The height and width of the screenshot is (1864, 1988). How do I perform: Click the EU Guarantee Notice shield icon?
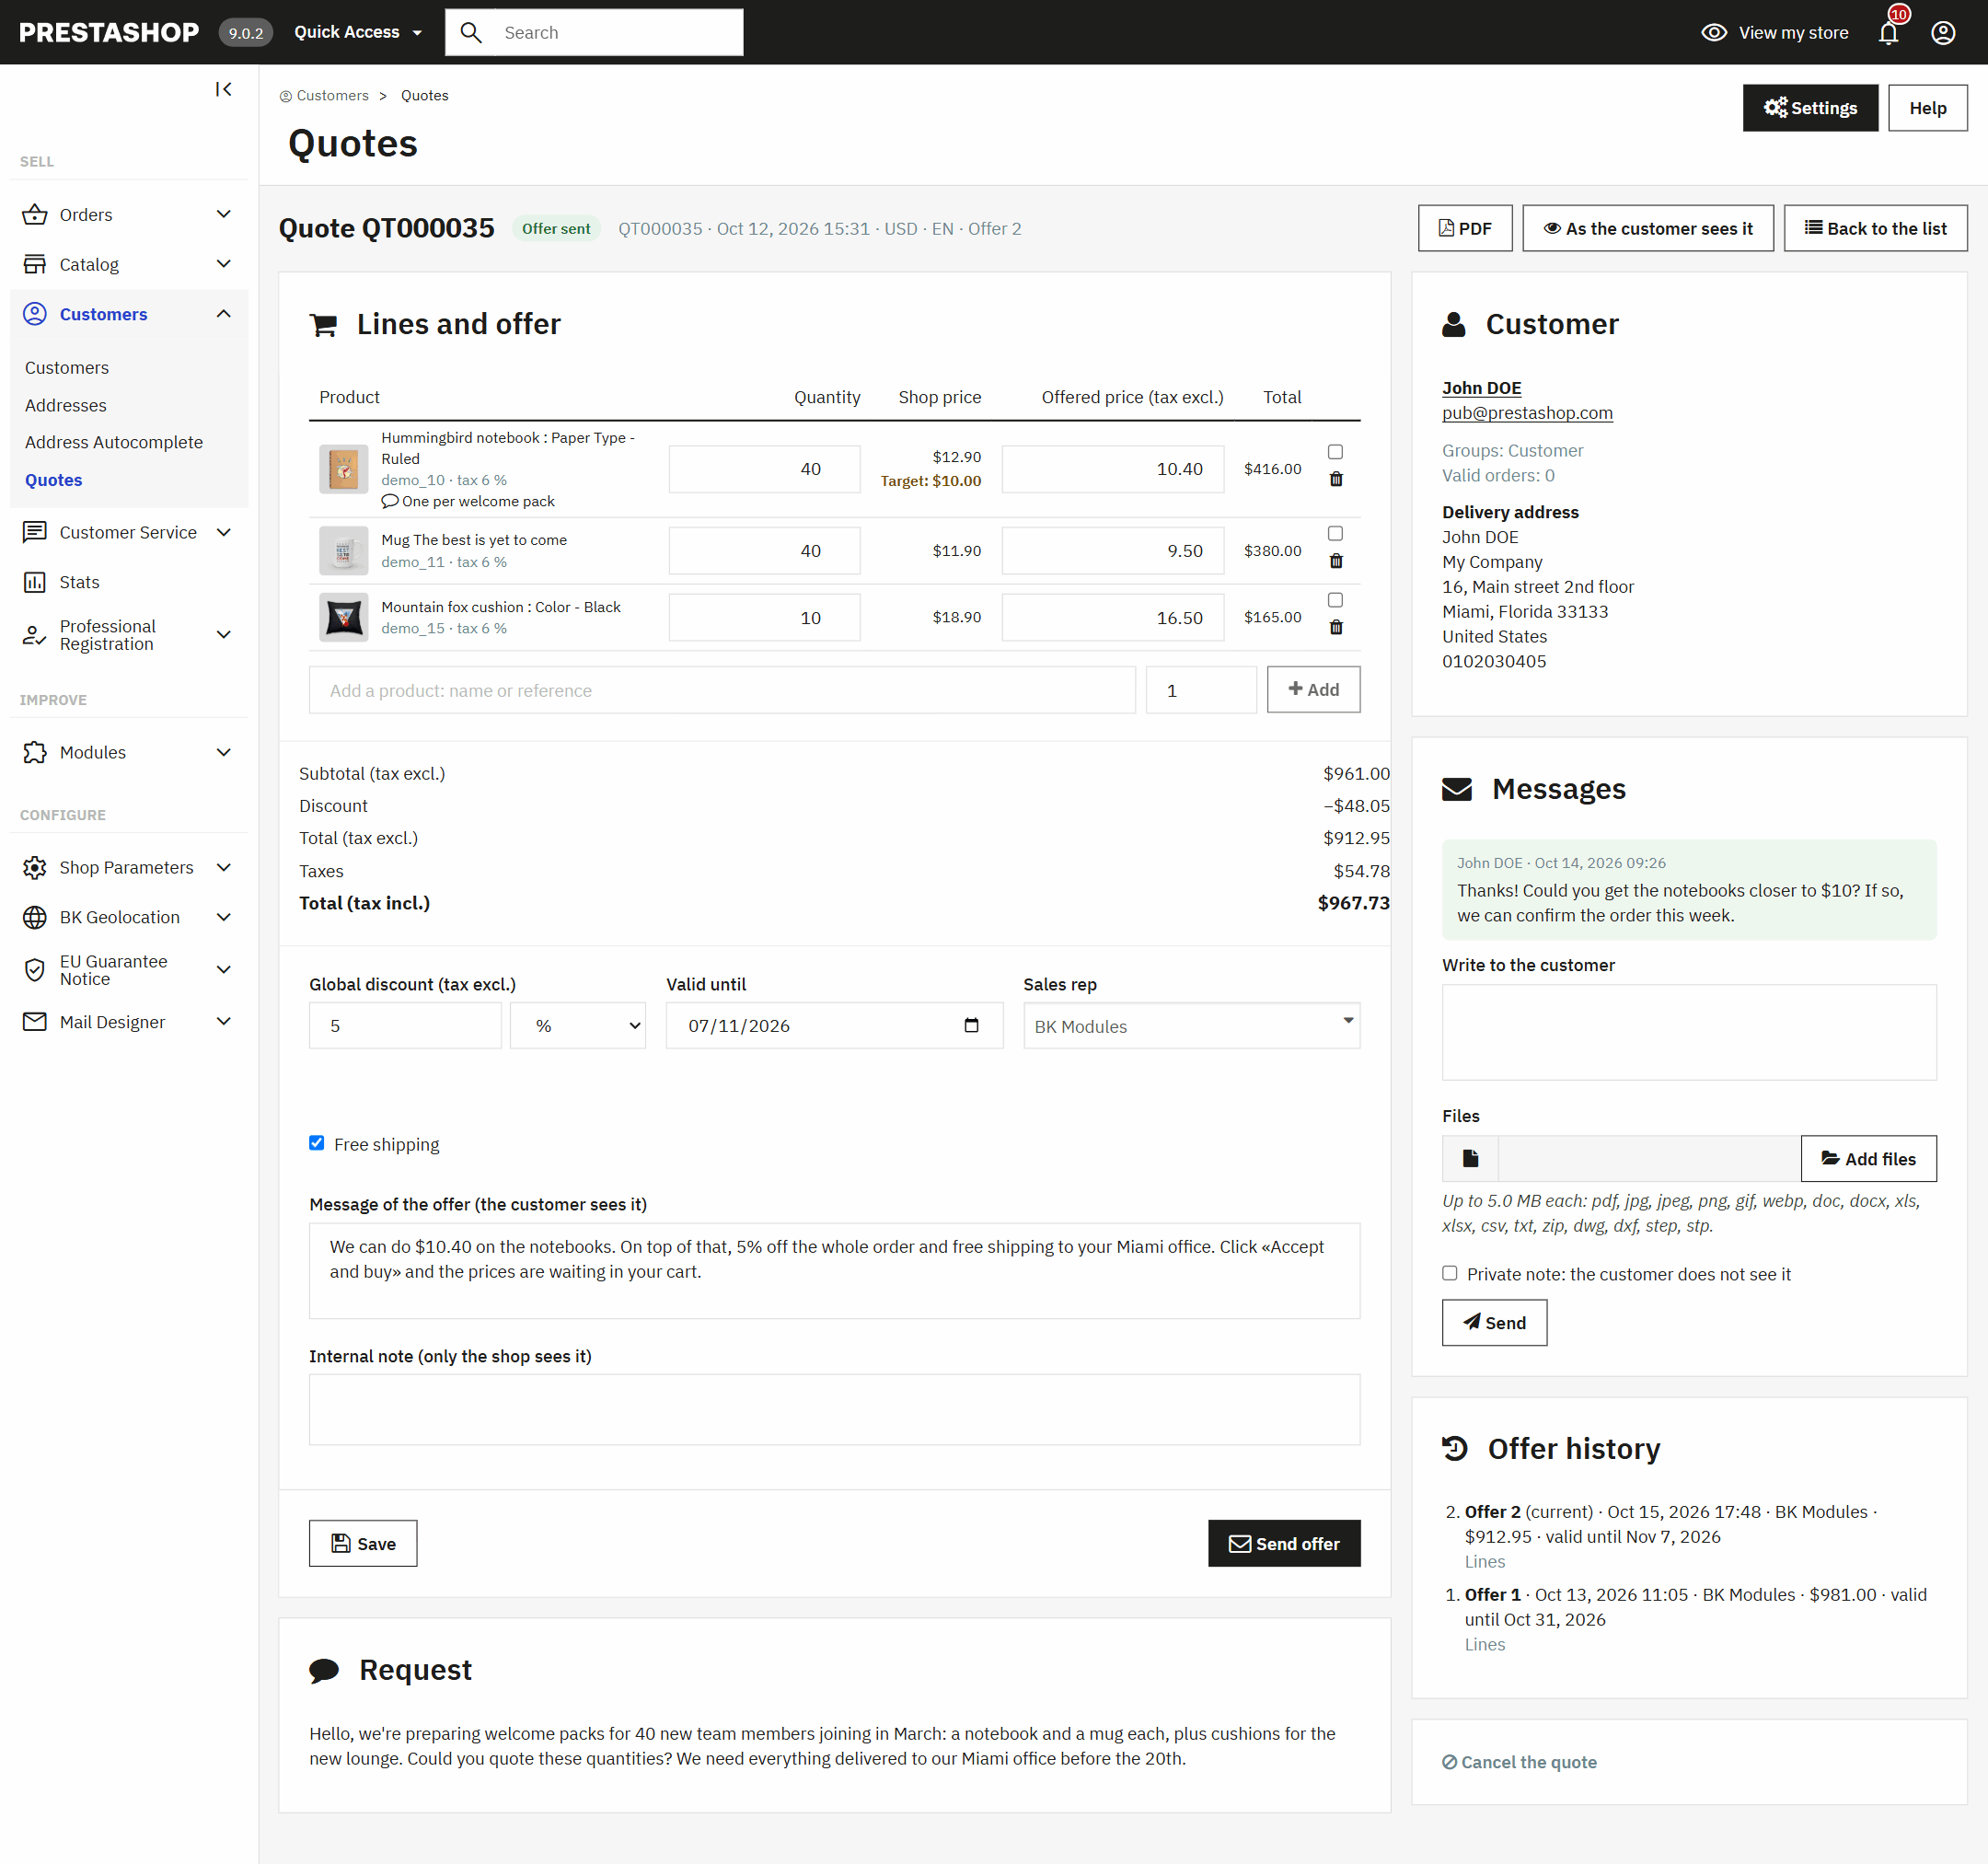[x=35, y=970]
